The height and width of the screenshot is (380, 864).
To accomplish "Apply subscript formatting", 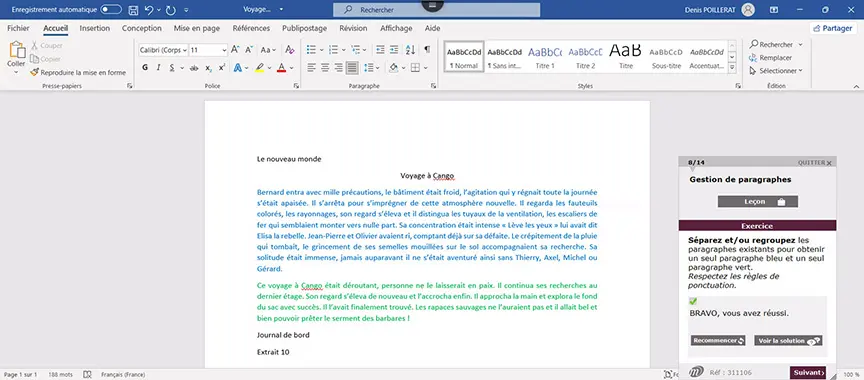I will tap(208, 68).
